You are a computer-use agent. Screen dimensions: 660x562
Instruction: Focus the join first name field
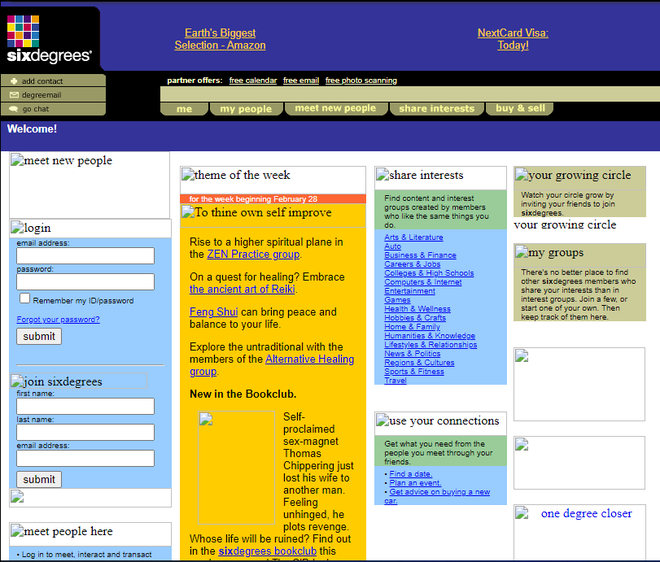coord(85,406)
